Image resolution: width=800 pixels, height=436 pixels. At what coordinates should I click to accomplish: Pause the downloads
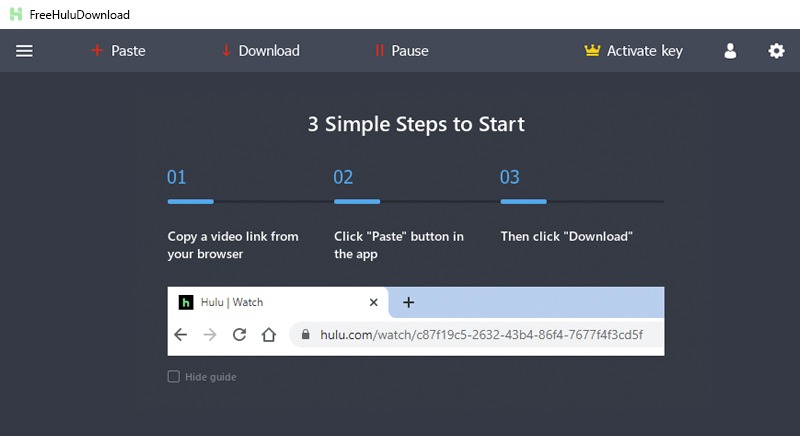point(401,51)
